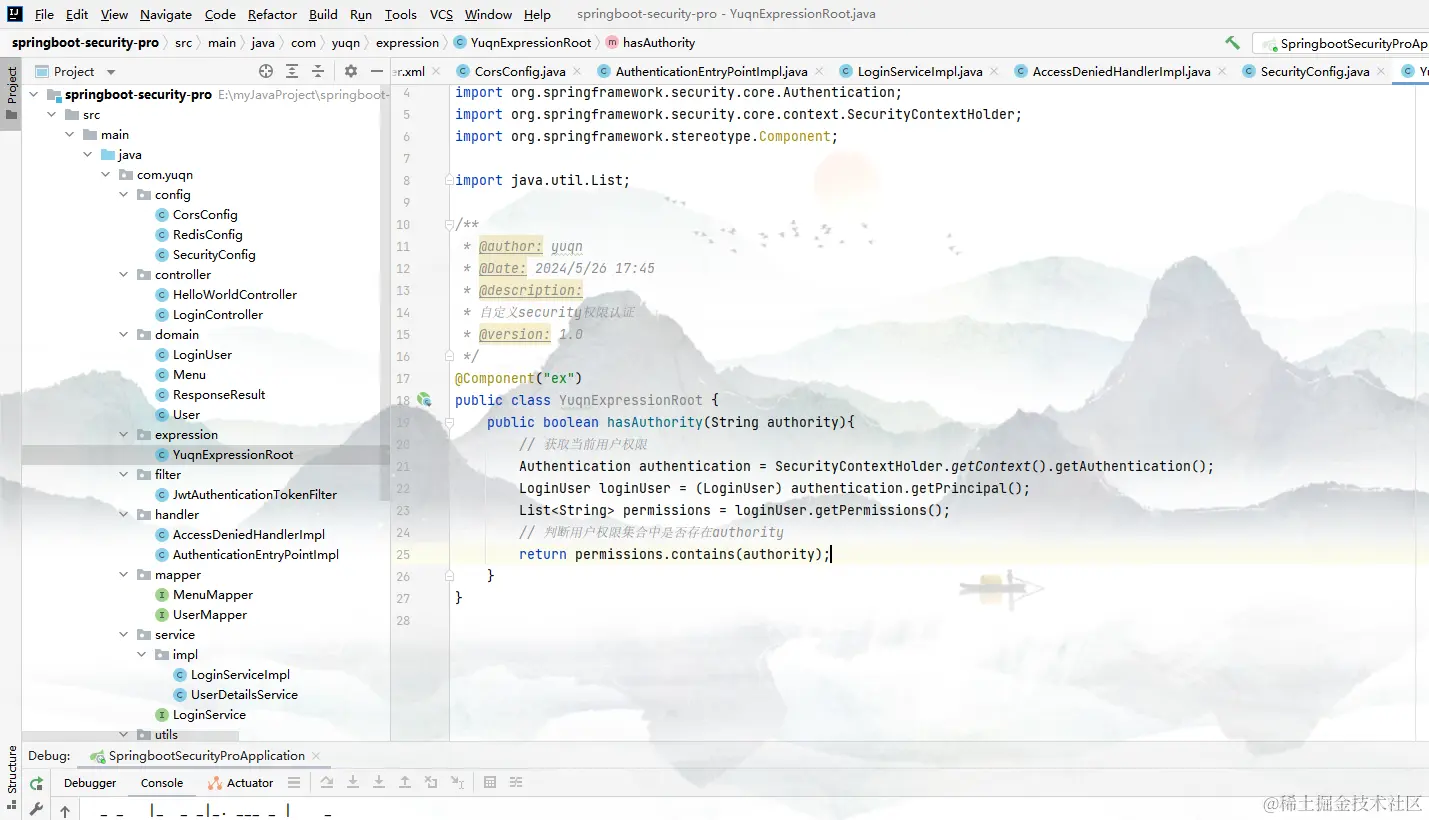This screenshot has width=1429, height=820.
Task: Click Collapse All icon in Project panel header
Action: tap(318, 71)
